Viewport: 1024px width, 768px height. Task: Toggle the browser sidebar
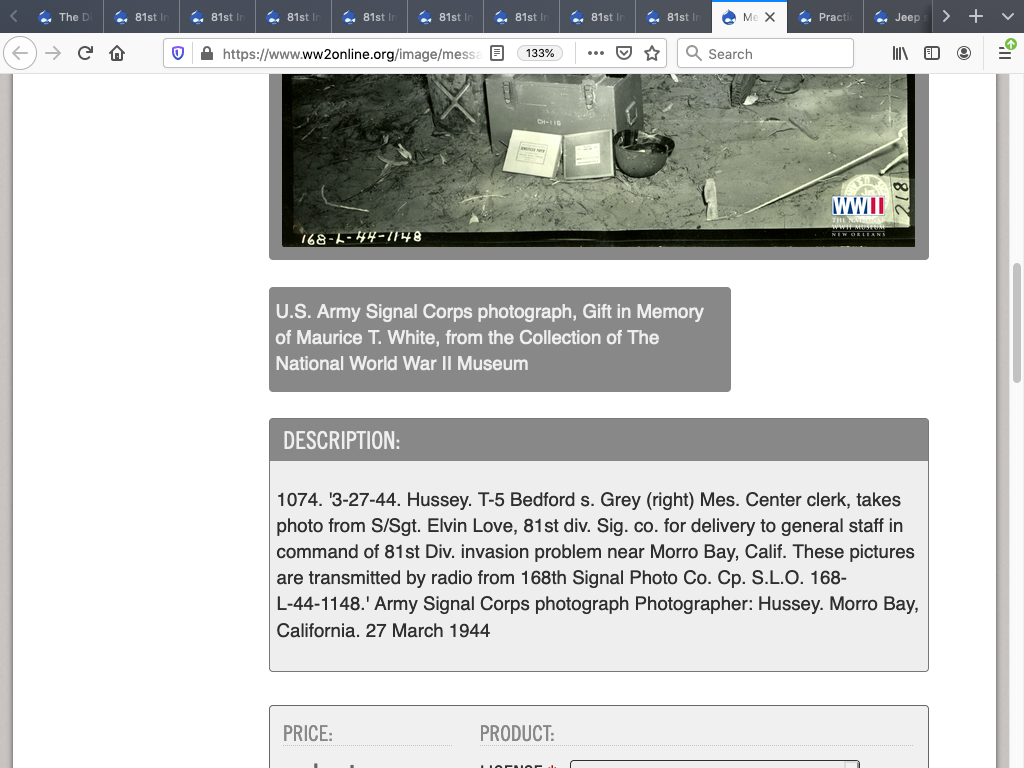point(932,54)
